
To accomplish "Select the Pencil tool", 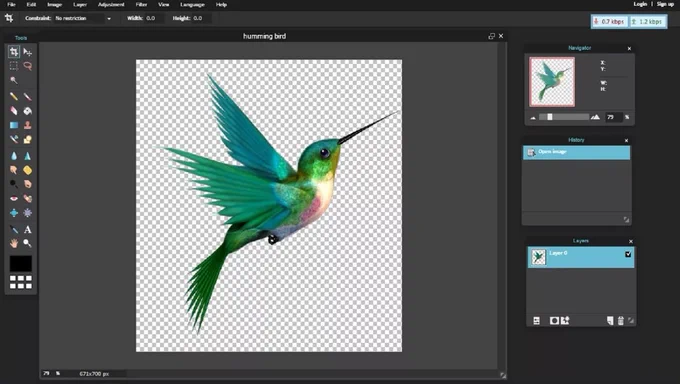I will (x=14, y=96).
